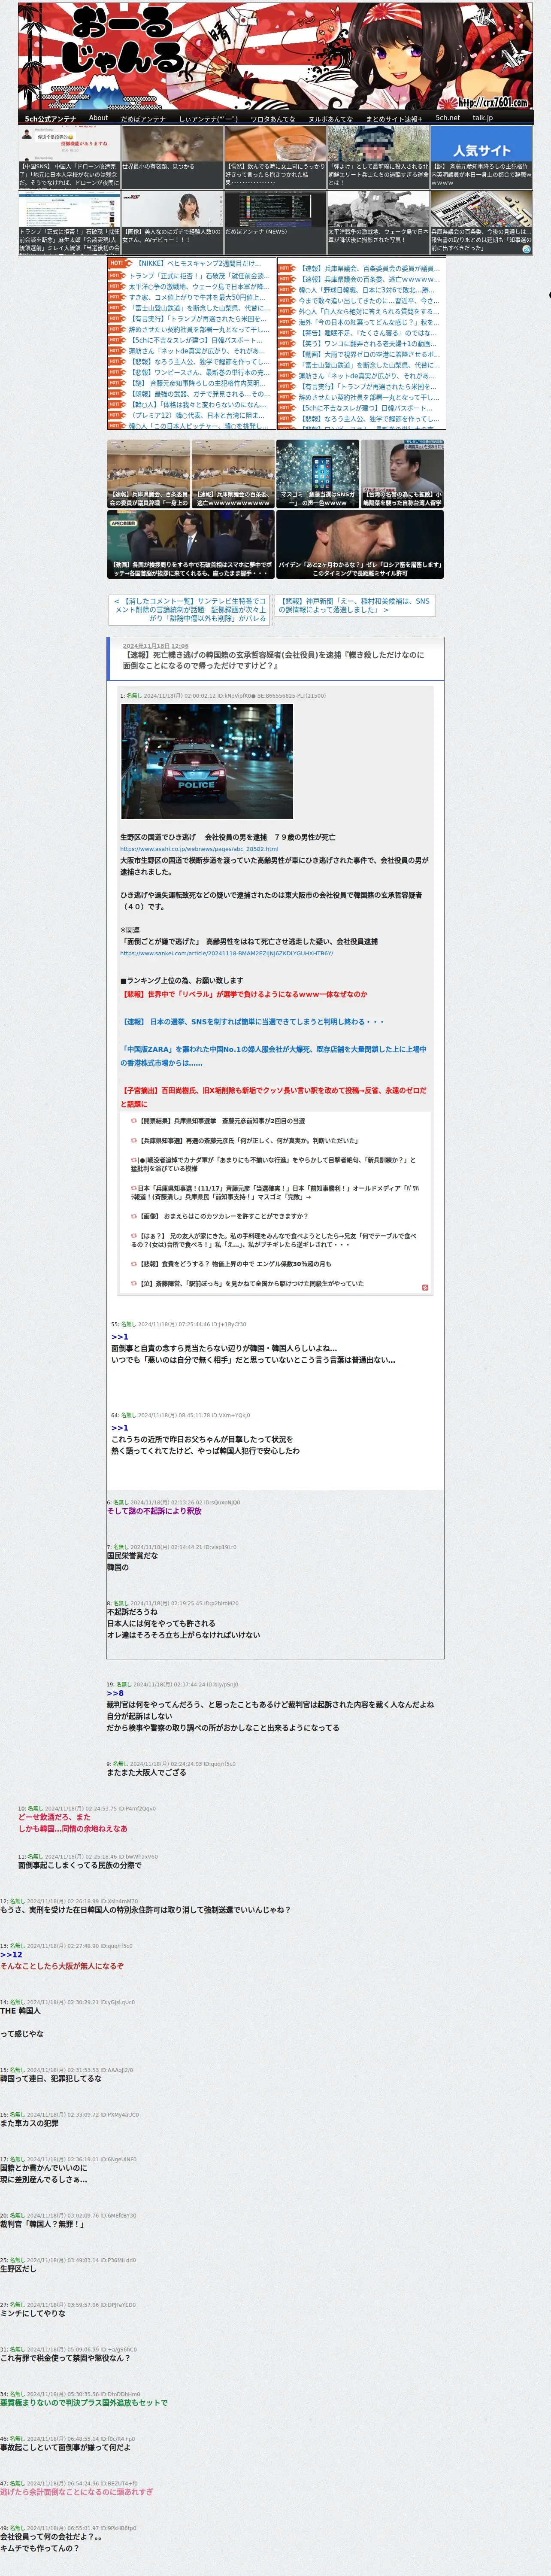This screenshot has height=2576, width=551.
Task: Open the ワロタあんてな menu item
Action: click(273, 118)
